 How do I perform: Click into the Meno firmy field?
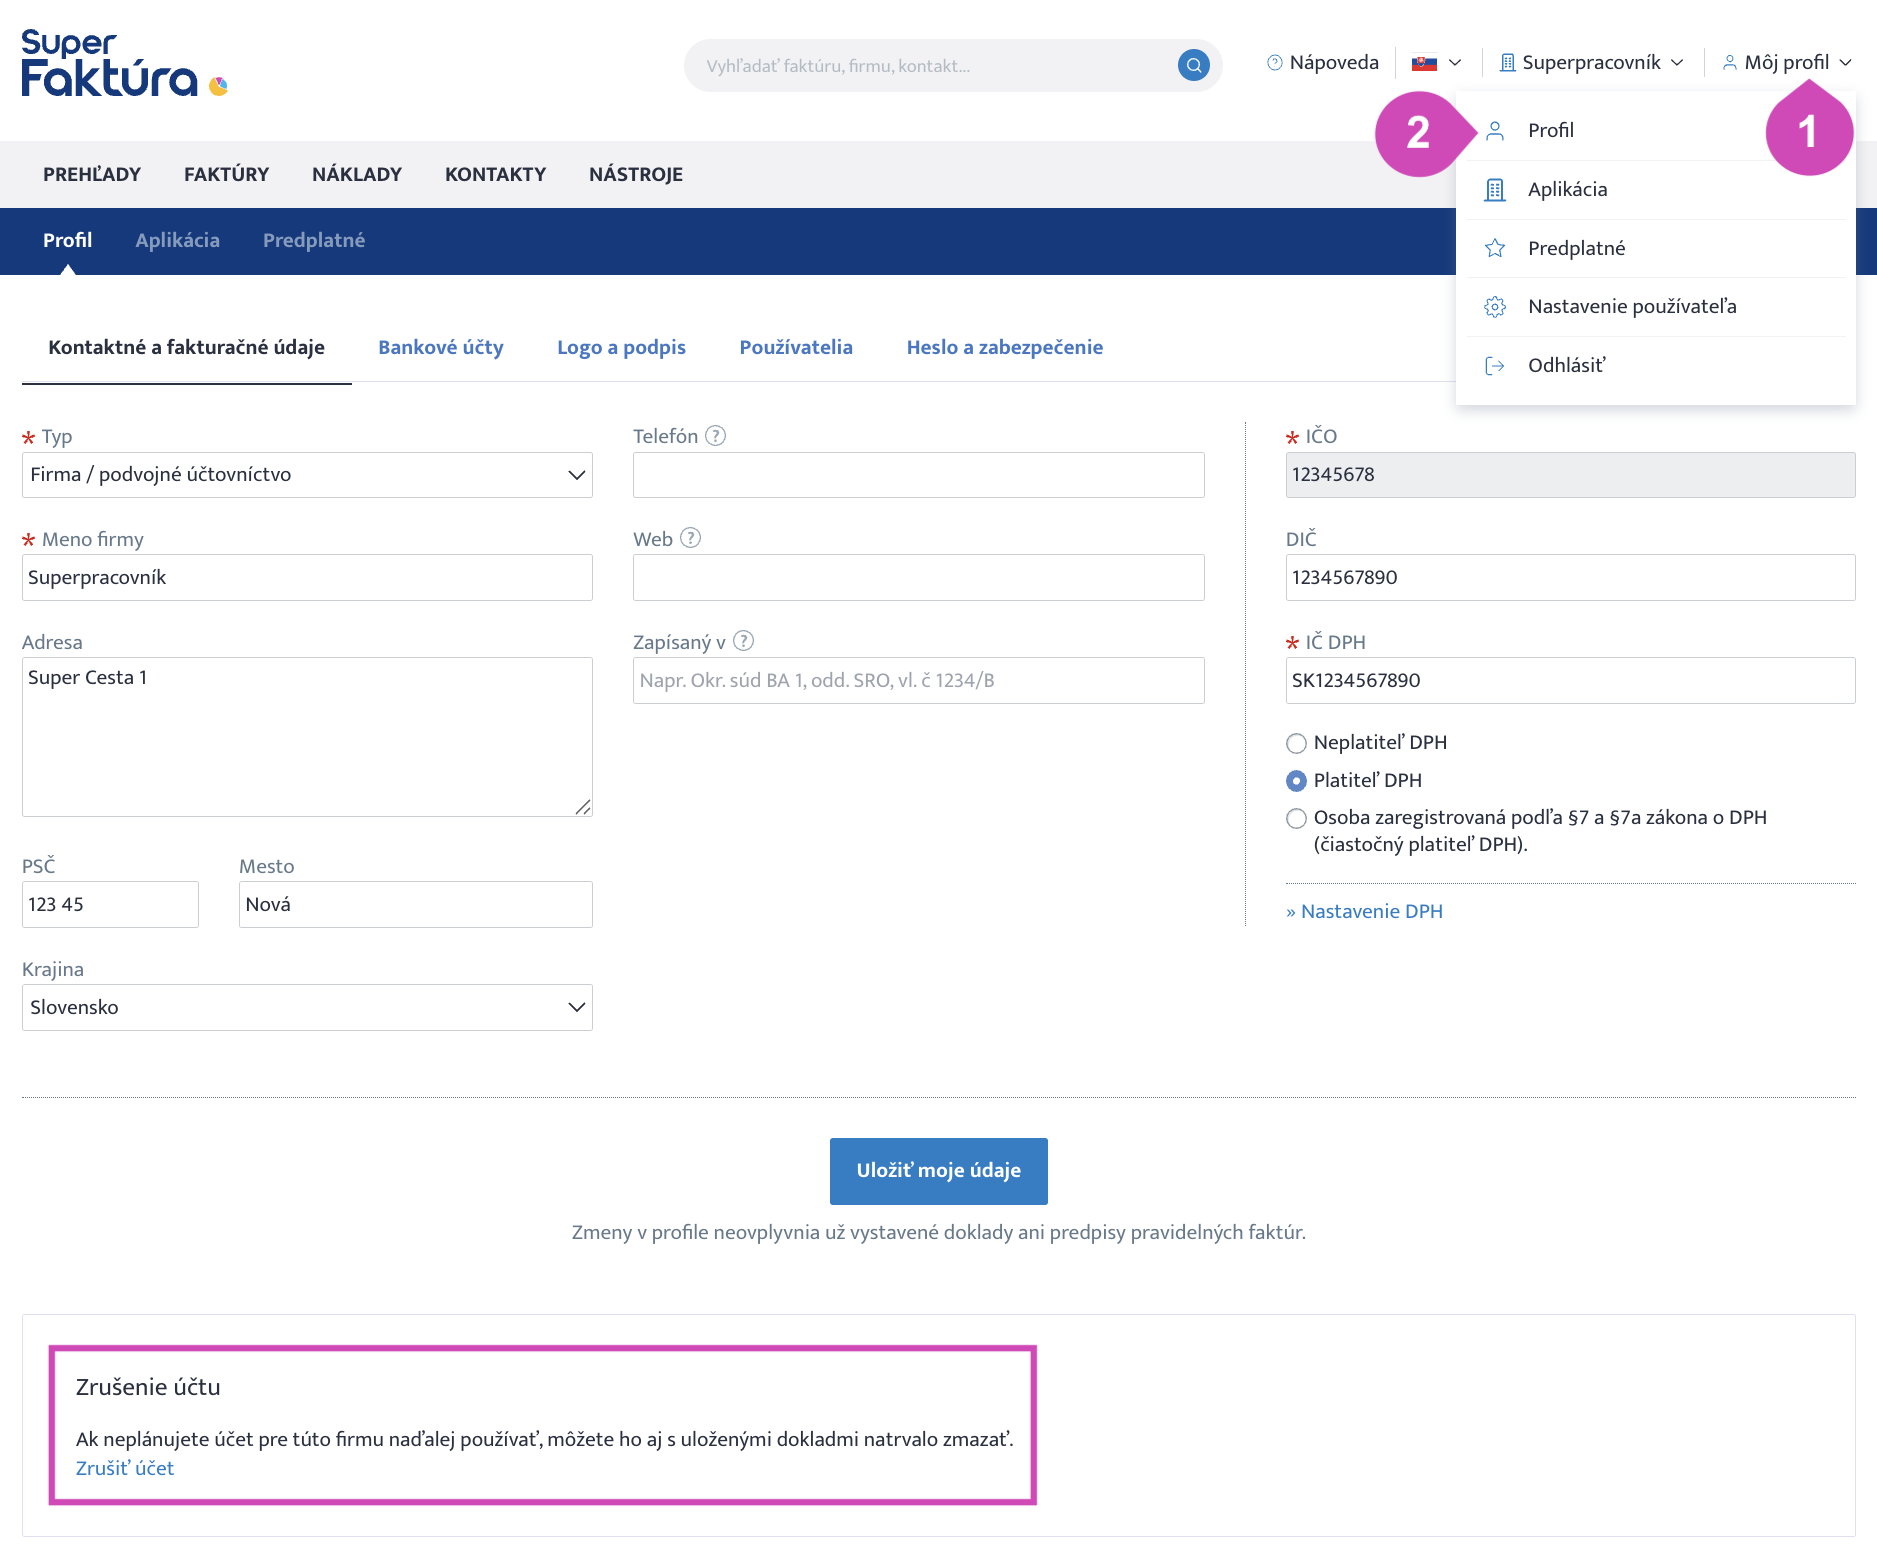[307, 578]
